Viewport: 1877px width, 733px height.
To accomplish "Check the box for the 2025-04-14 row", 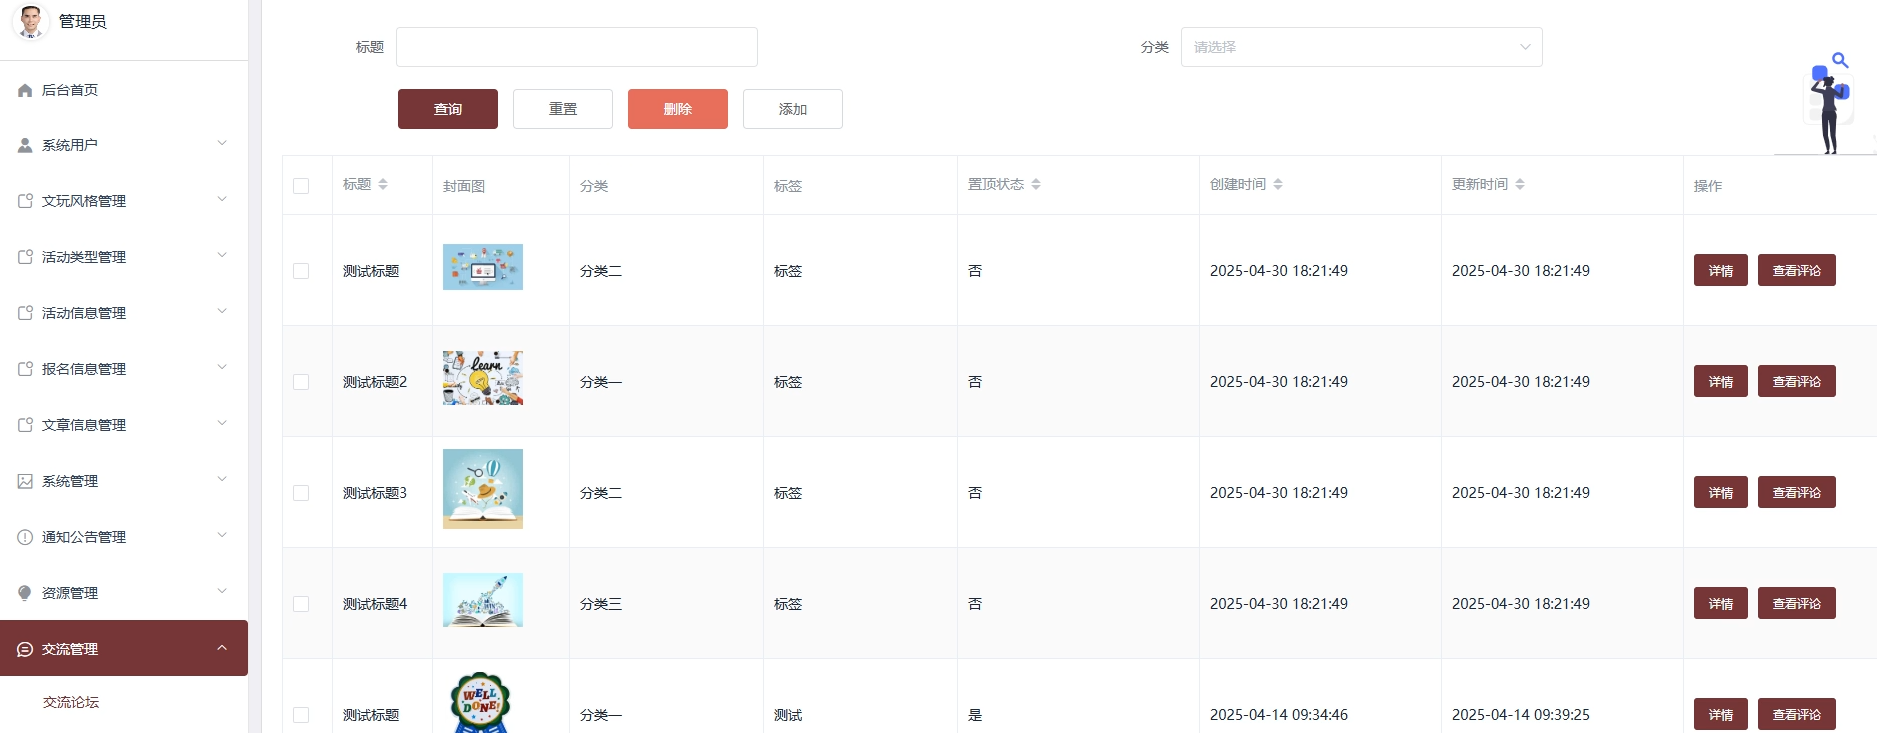I will [301, 715].
